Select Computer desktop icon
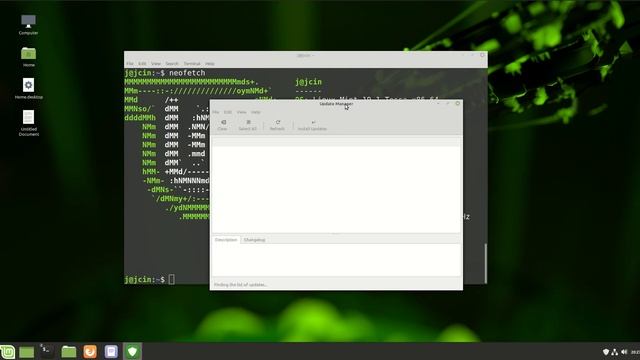This screenshot has width=640, height=360. coord(28,24)
